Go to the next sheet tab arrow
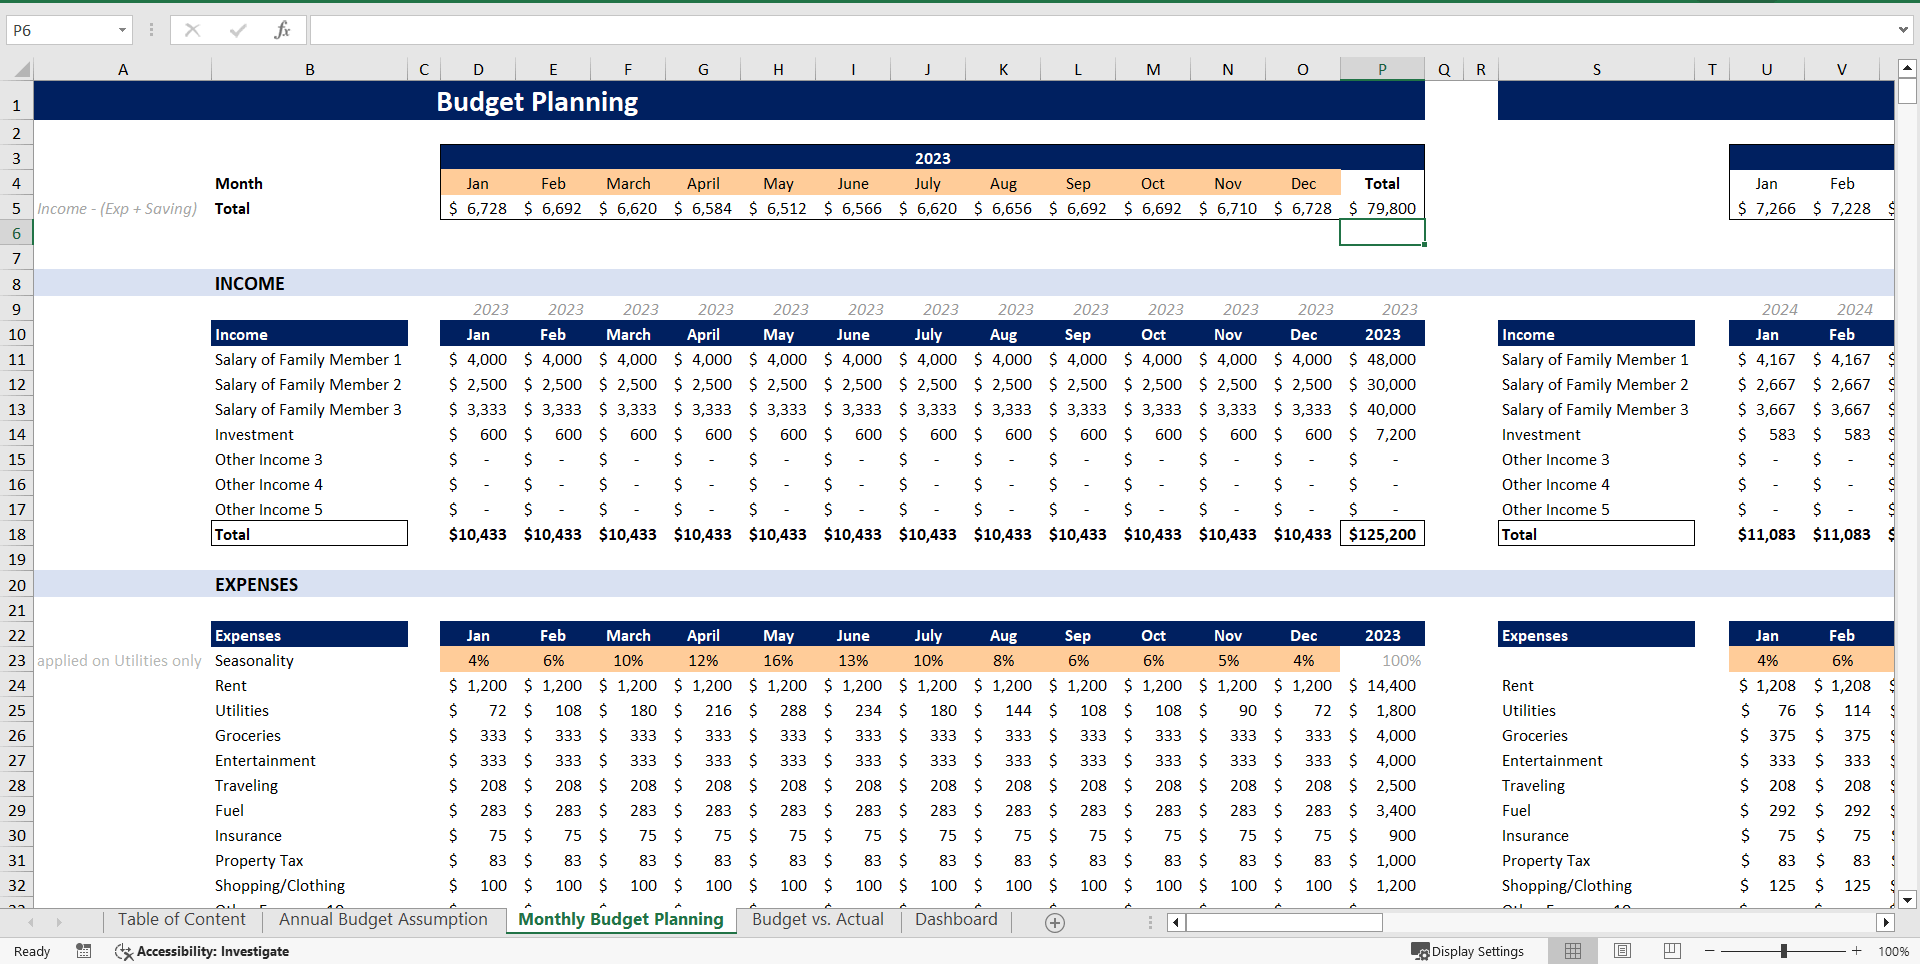This screenshot has width=1920, height=966. [x=59, y=922]
